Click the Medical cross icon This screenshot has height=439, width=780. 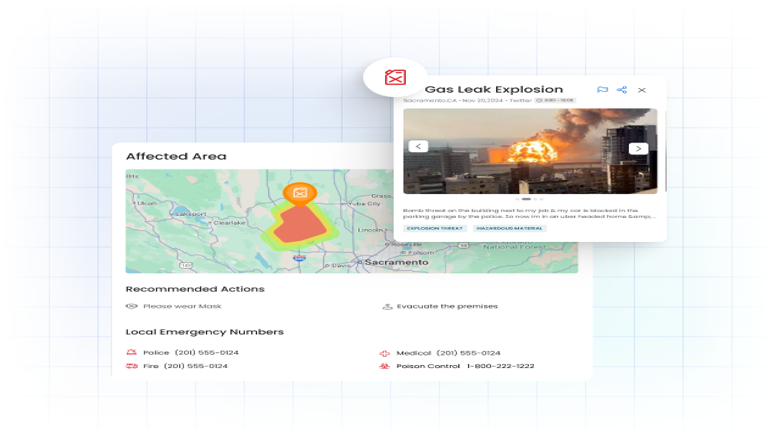[385, 353]
